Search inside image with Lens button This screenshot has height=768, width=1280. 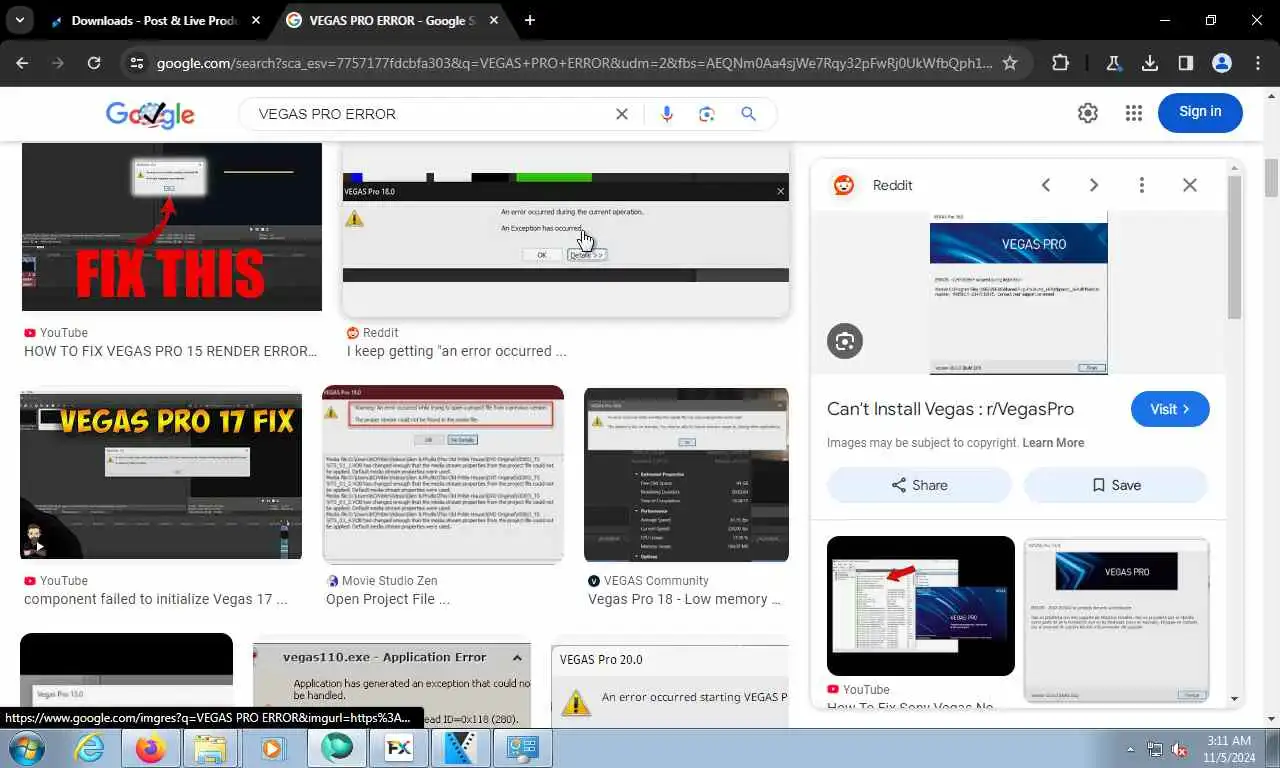click(845, 341)
